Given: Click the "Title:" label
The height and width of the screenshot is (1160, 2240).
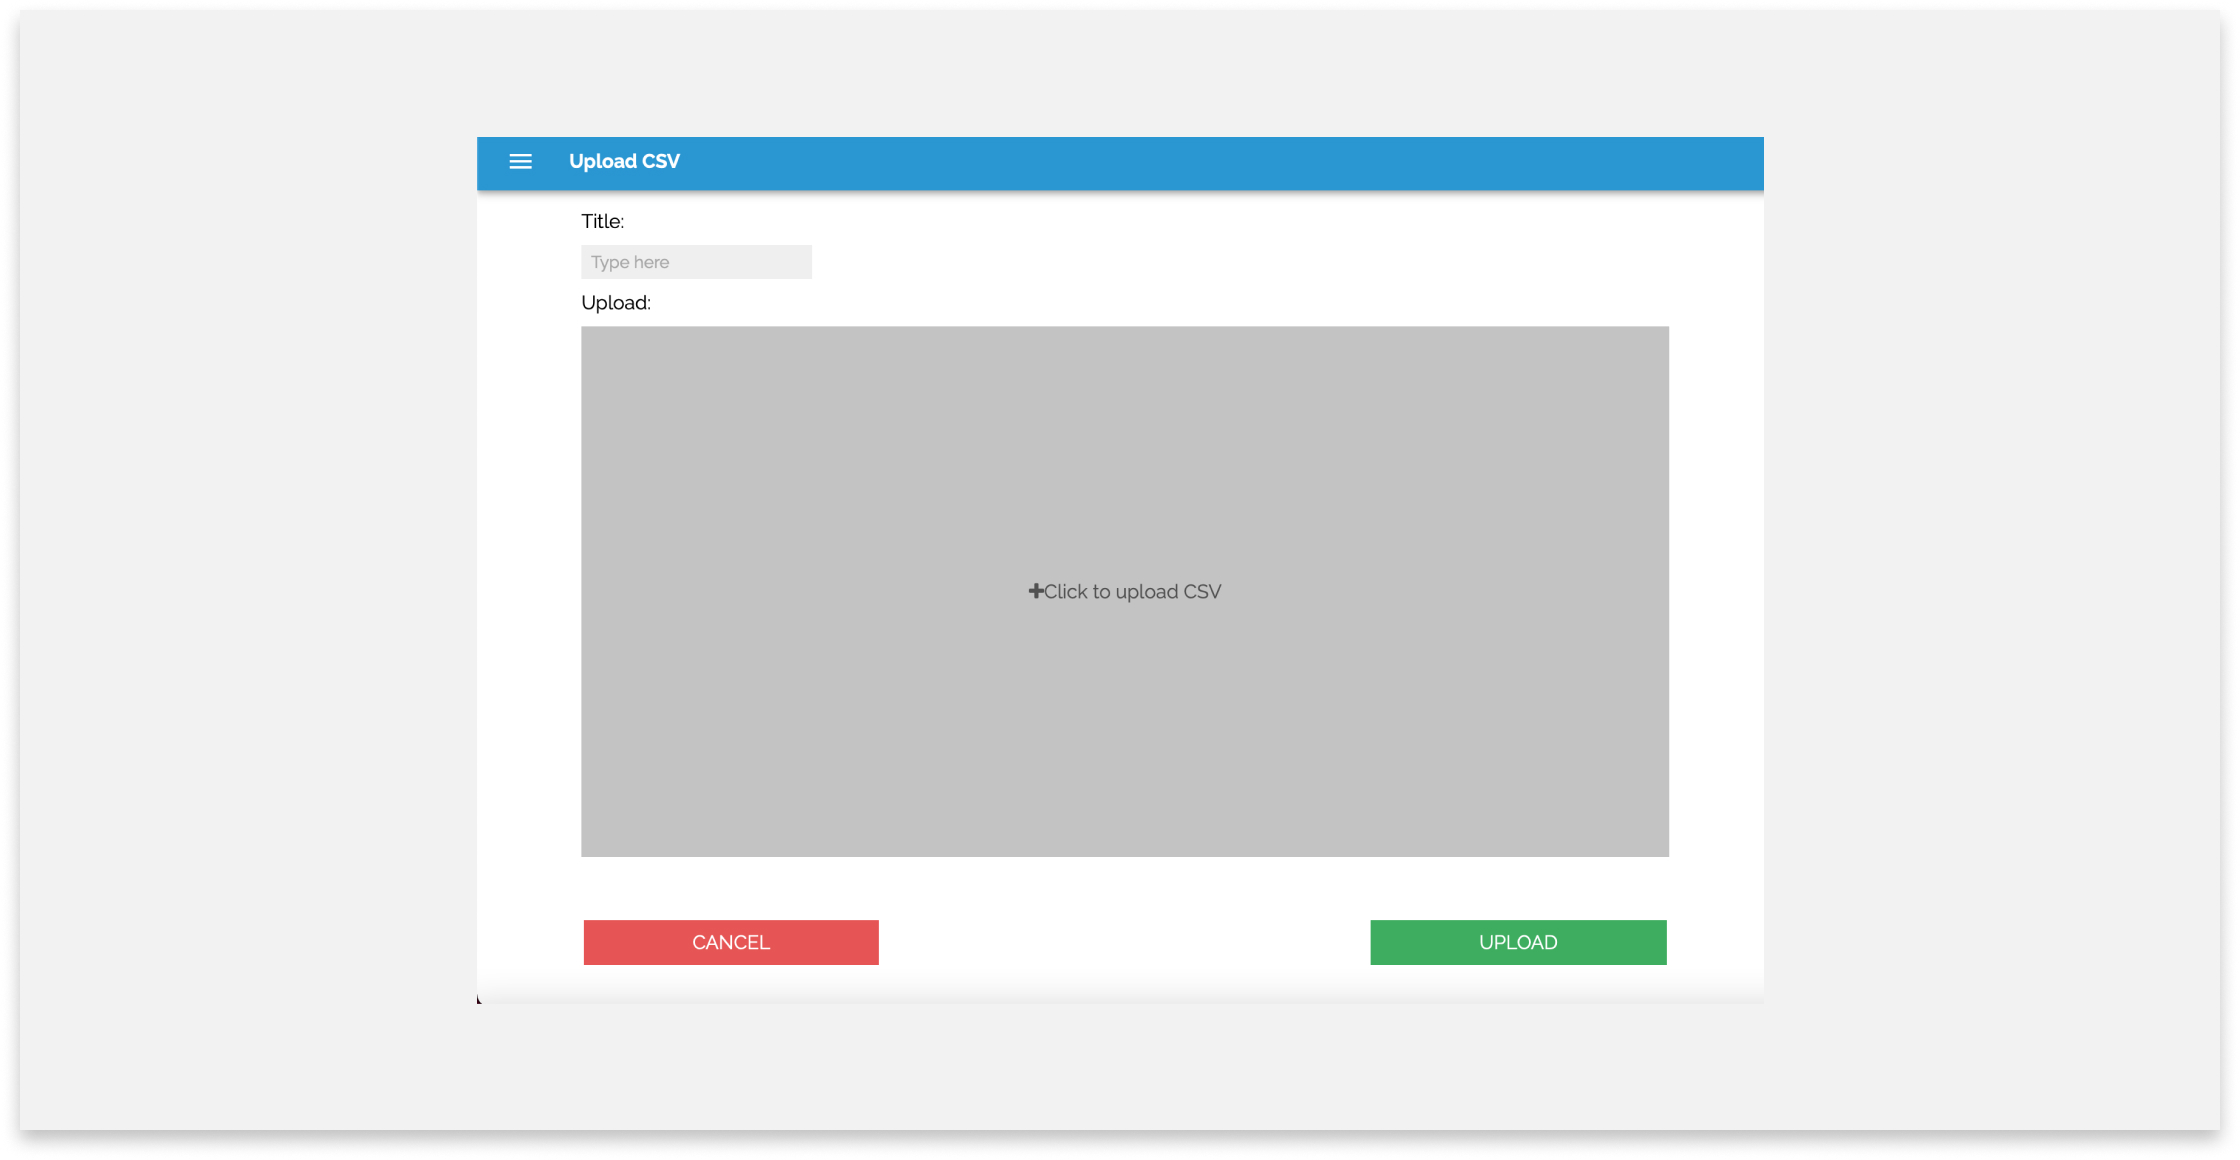Looking at the screenshot, I should (x=602, y=221).
